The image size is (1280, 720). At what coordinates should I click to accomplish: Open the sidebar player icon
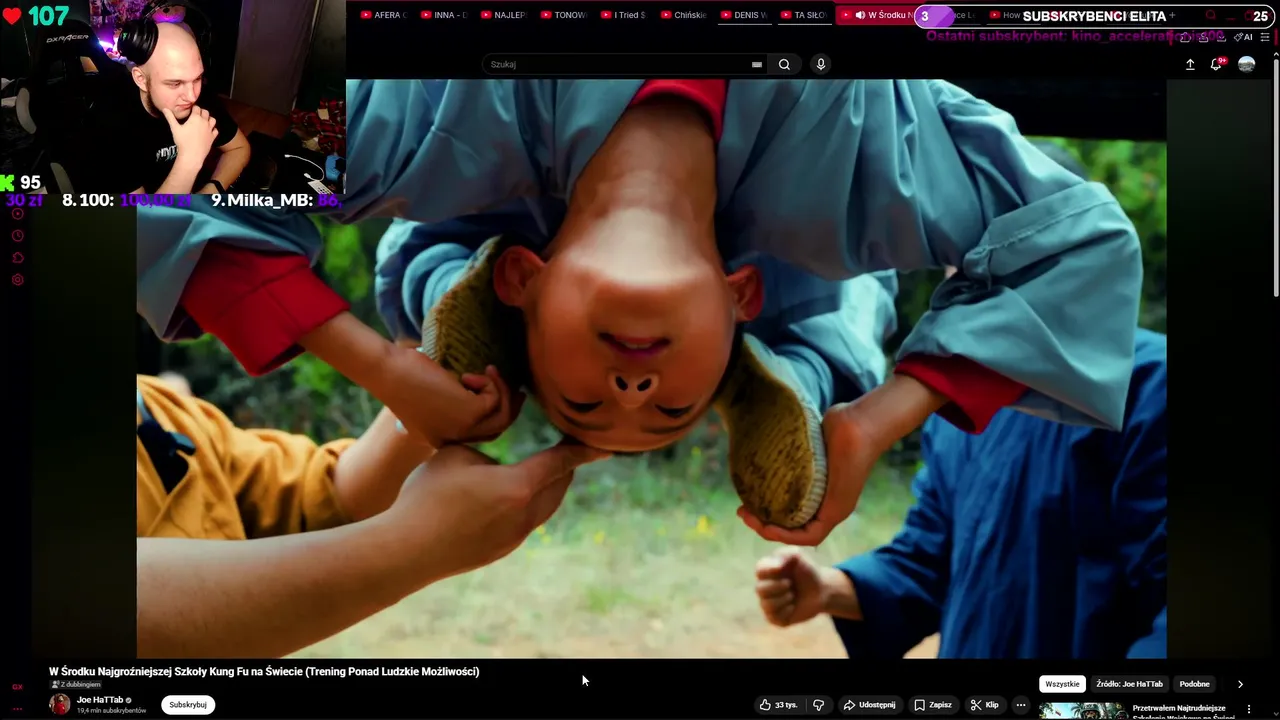tap(17, 214)
